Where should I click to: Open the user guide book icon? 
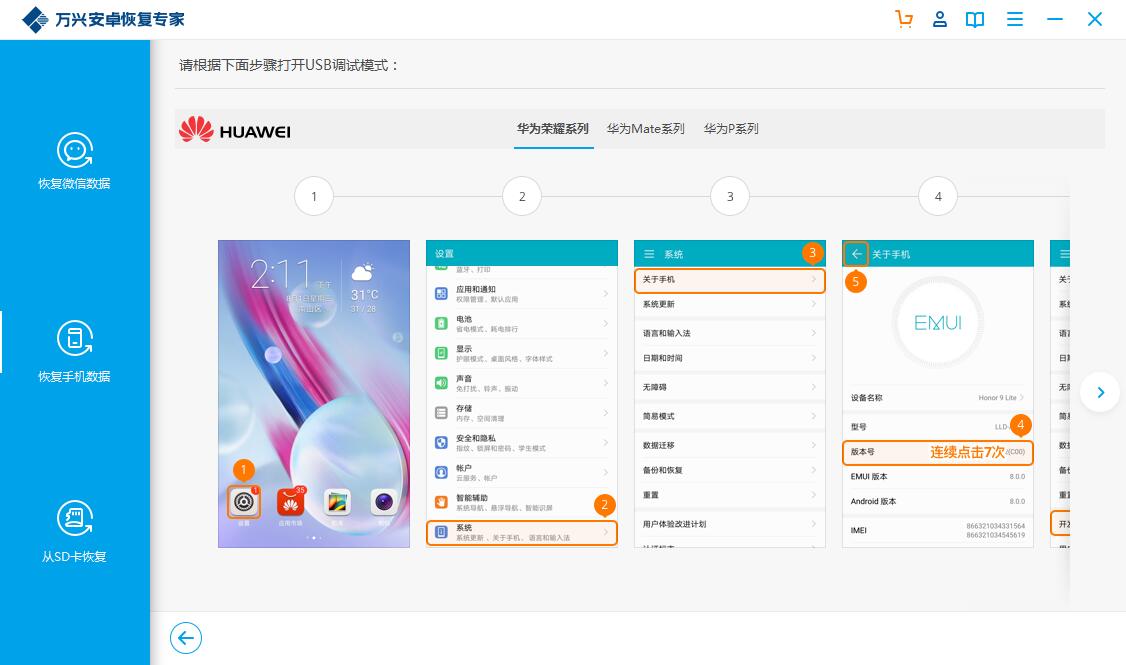(x=975, y=19)
